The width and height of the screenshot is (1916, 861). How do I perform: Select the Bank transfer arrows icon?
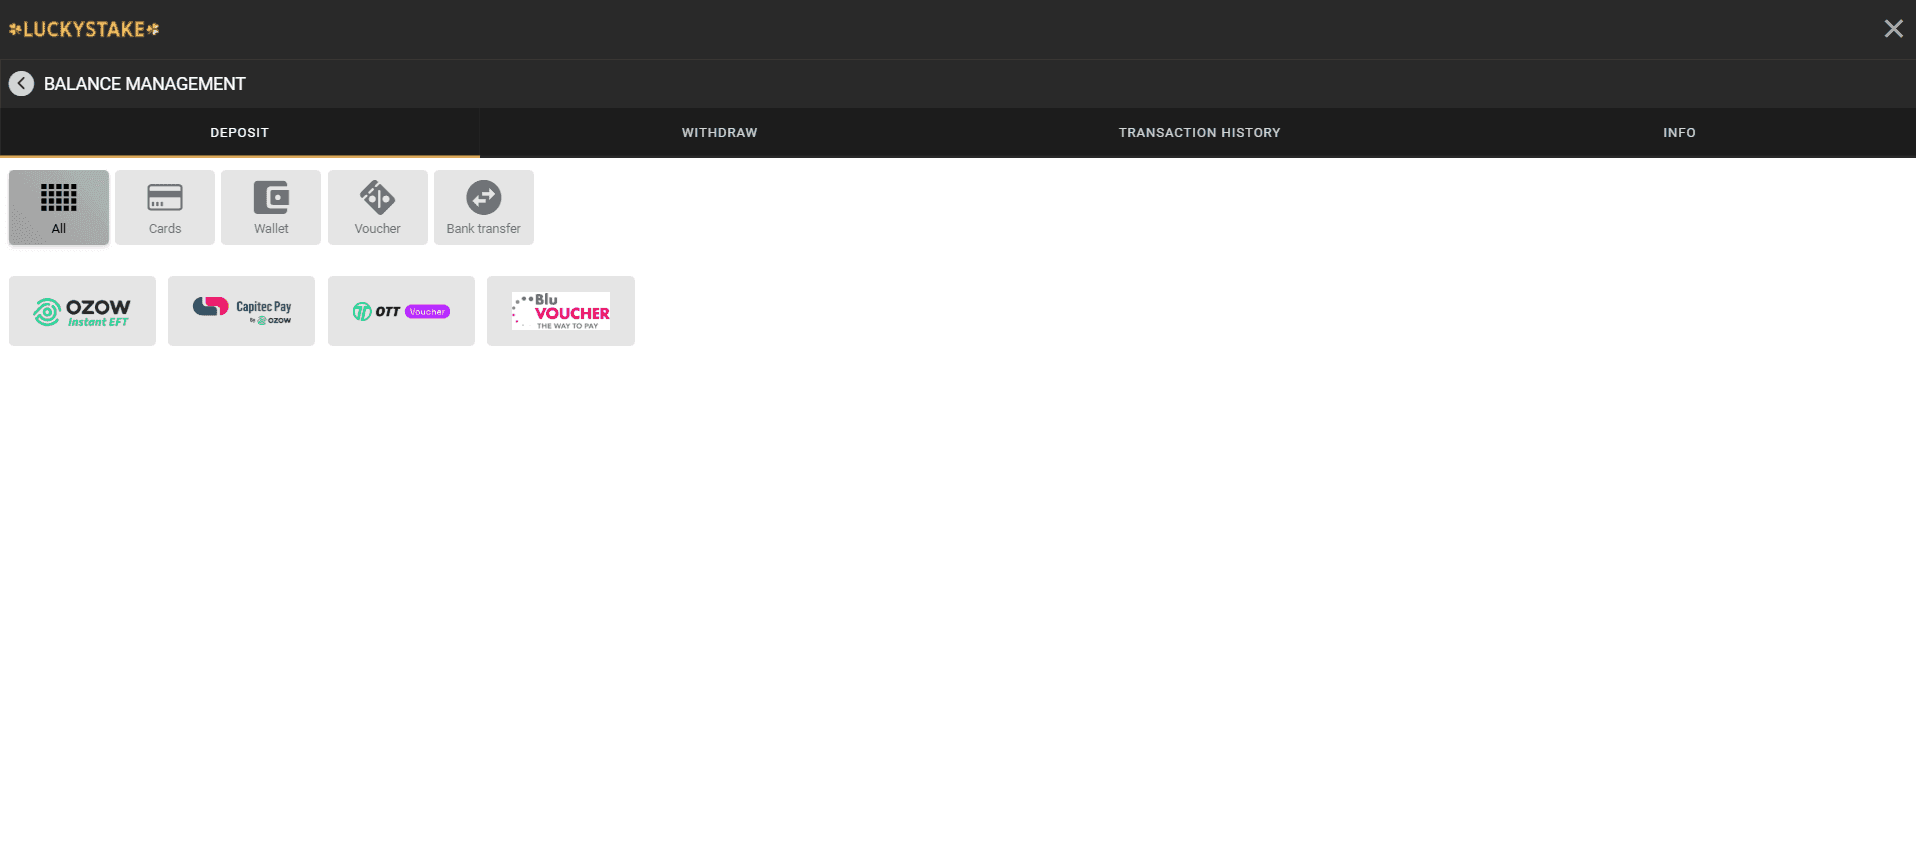(484, 198)
